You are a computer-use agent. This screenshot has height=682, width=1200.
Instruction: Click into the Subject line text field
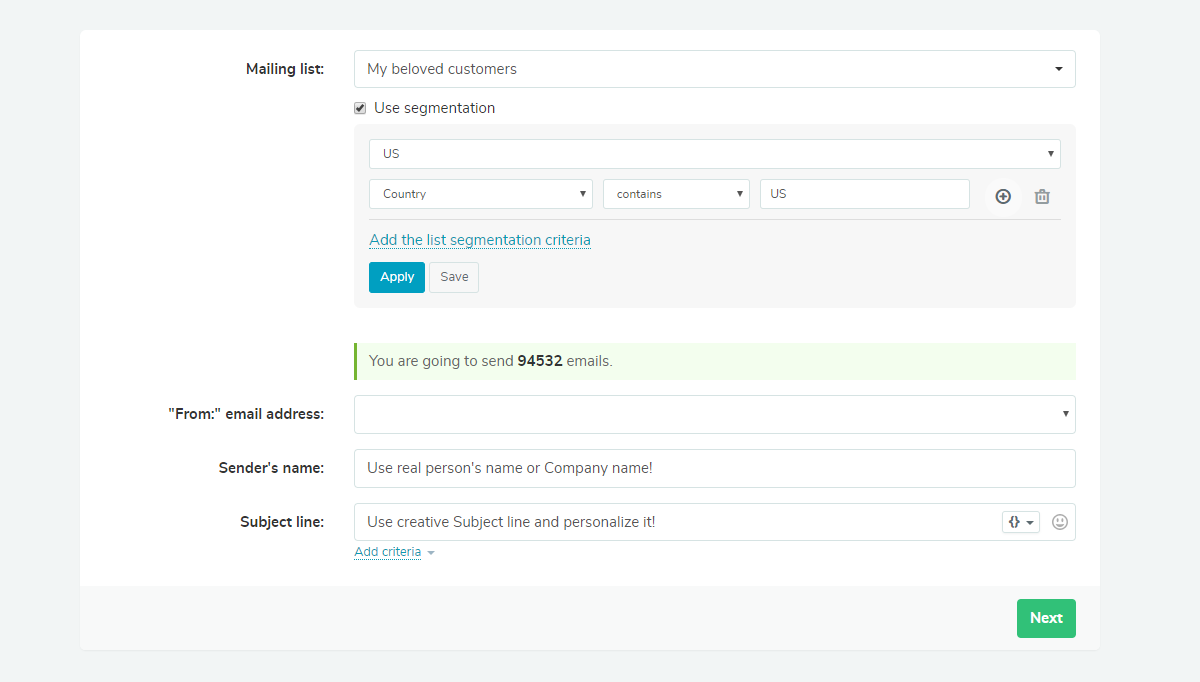(x=676, y=522)
